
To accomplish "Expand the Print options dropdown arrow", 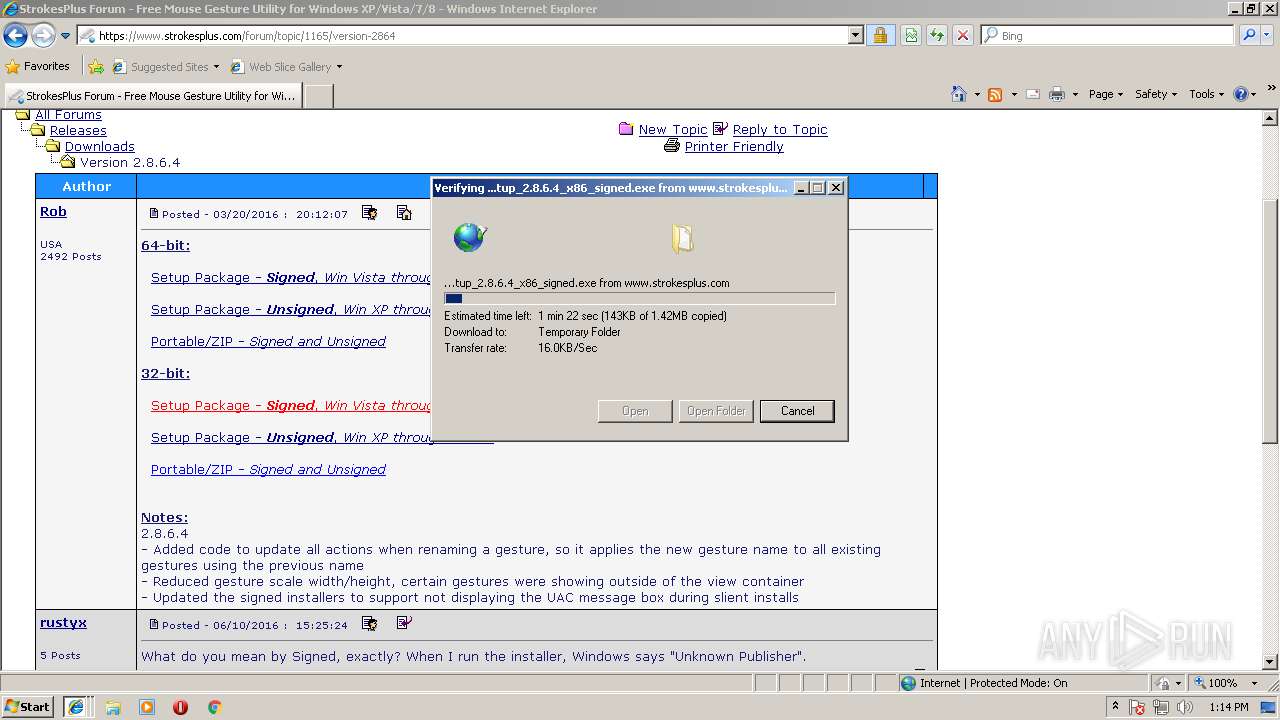I will click(x=1075, y=94).
